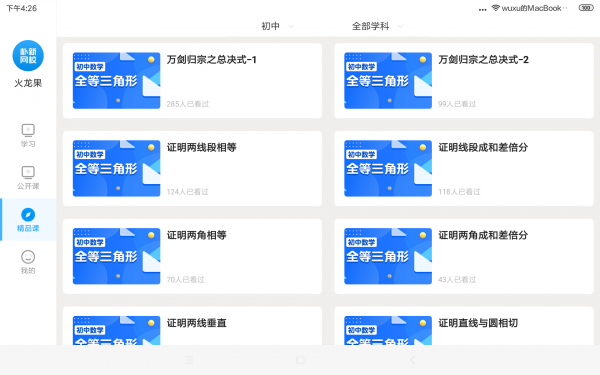
Task: Open the 证明两角相等 course card
Action: [192, 256]
